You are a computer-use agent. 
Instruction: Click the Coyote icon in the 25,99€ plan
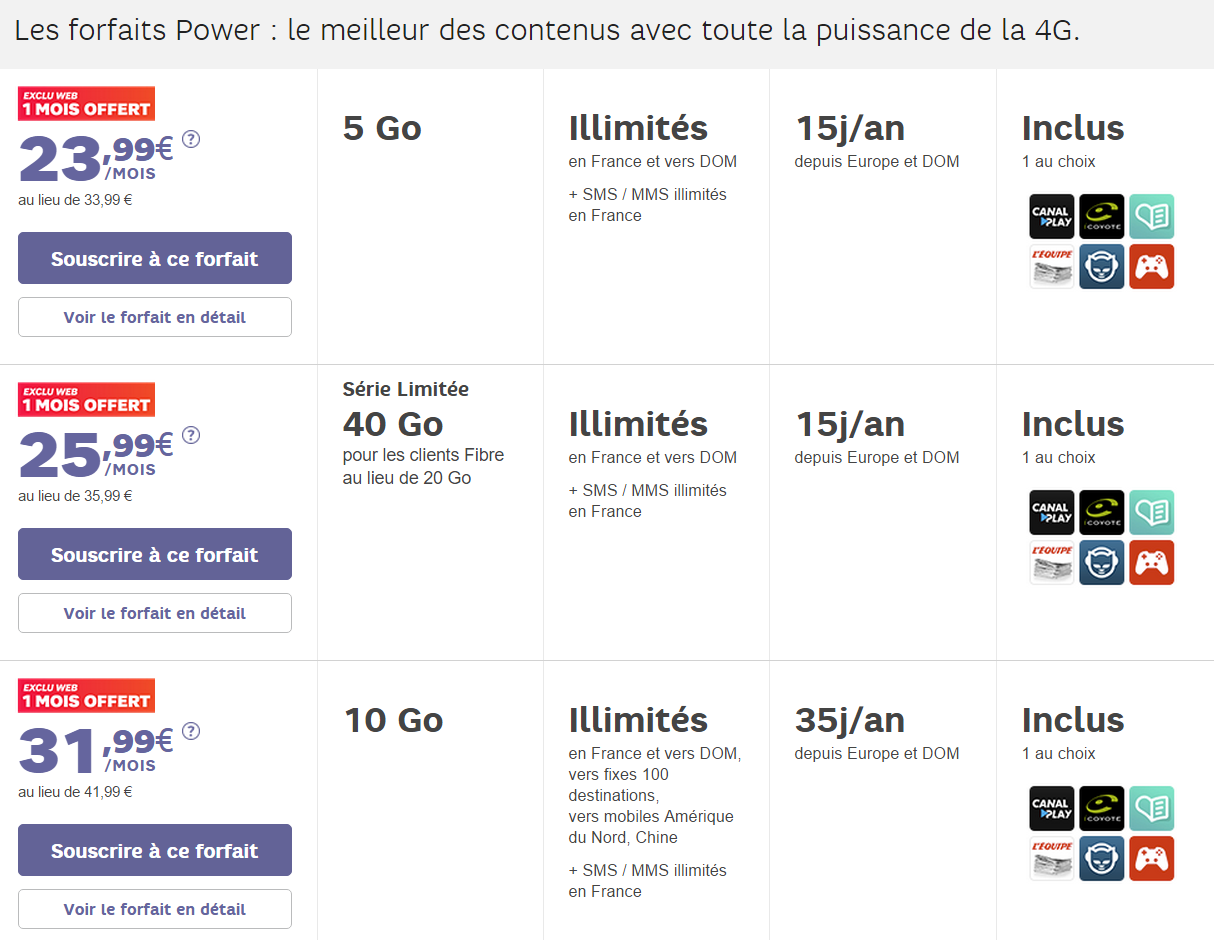coord(1101,512)
